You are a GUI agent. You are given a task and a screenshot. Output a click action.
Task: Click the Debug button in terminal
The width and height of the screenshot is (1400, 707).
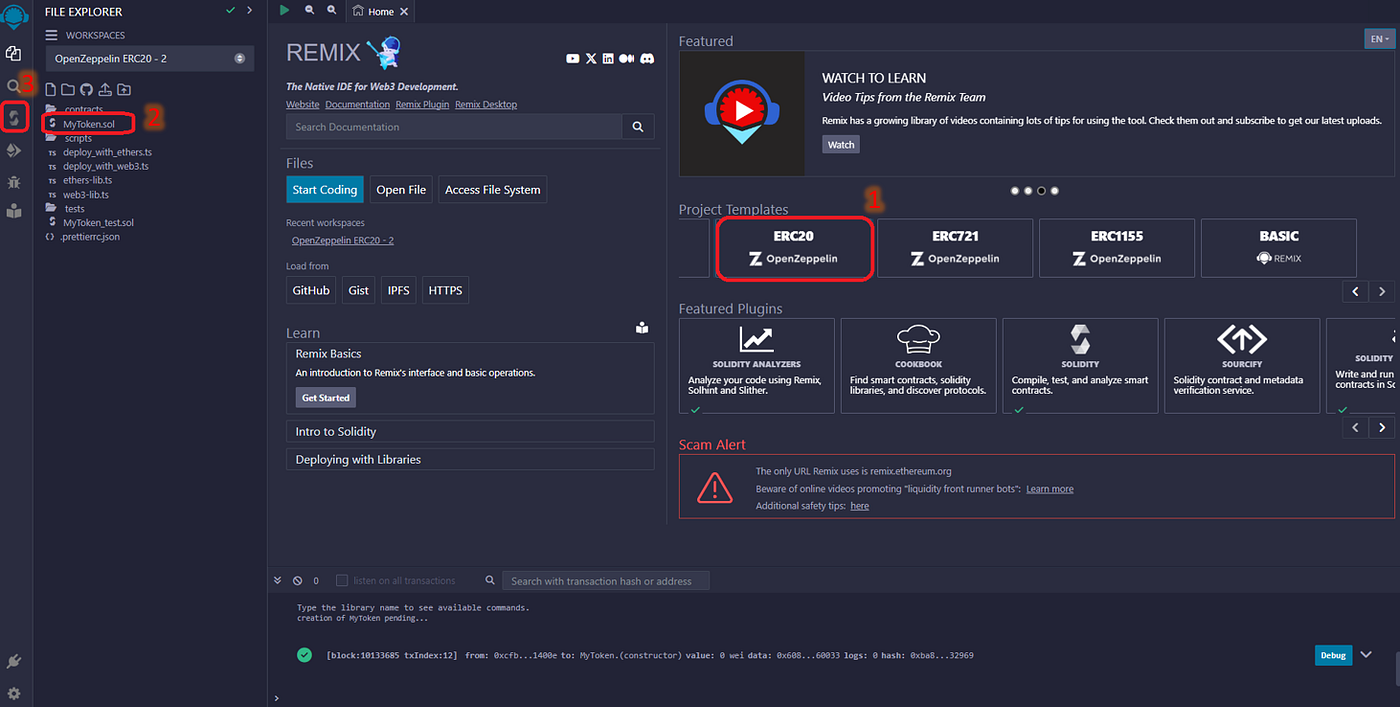[1333, 655]
